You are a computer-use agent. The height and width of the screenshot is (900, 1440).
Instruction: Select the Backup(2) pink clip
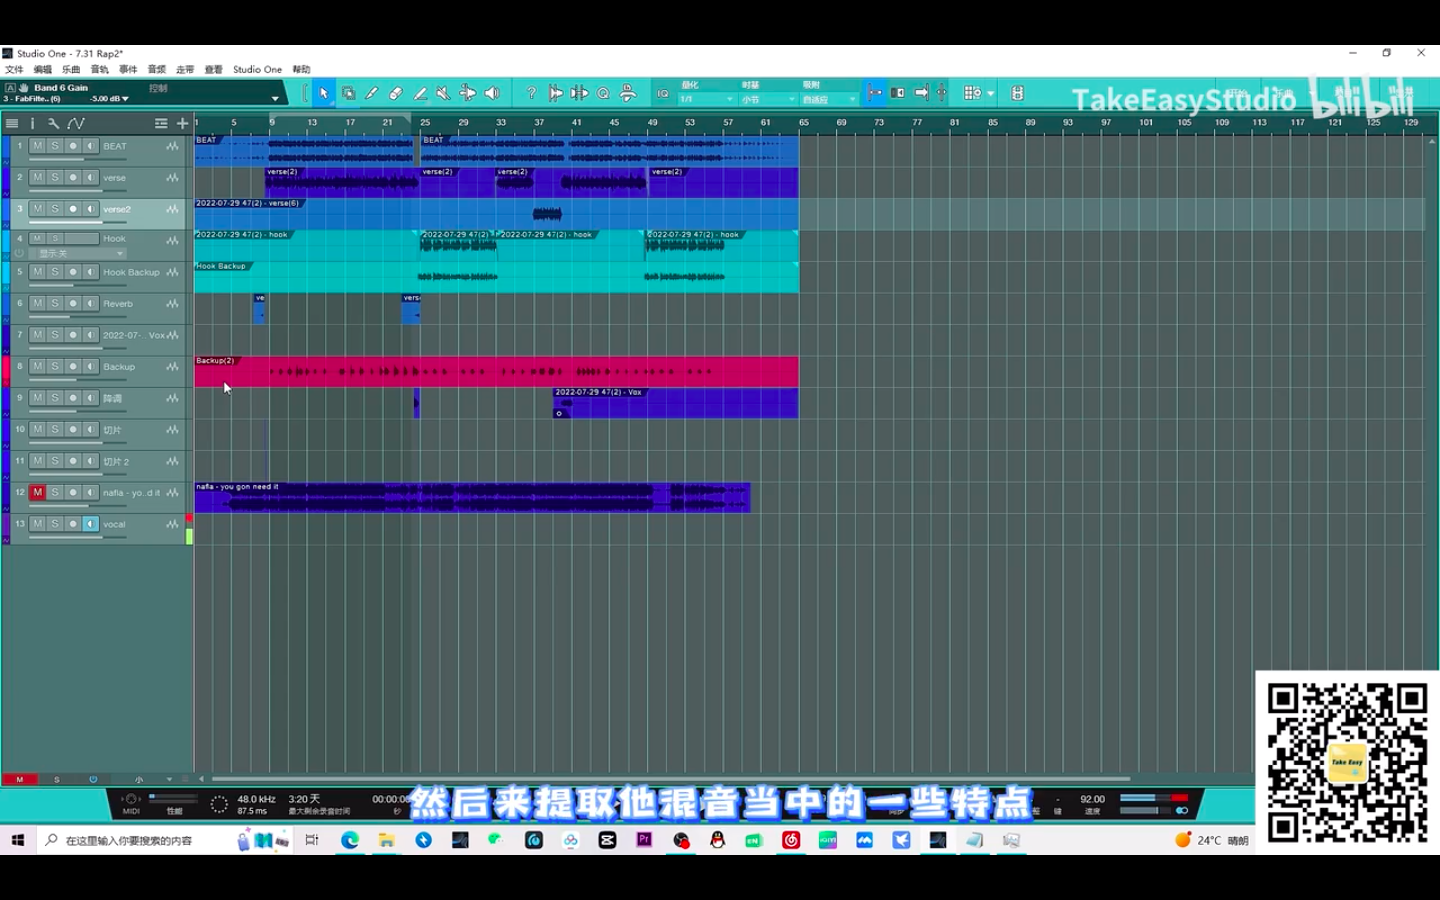[x=496, y=371]
